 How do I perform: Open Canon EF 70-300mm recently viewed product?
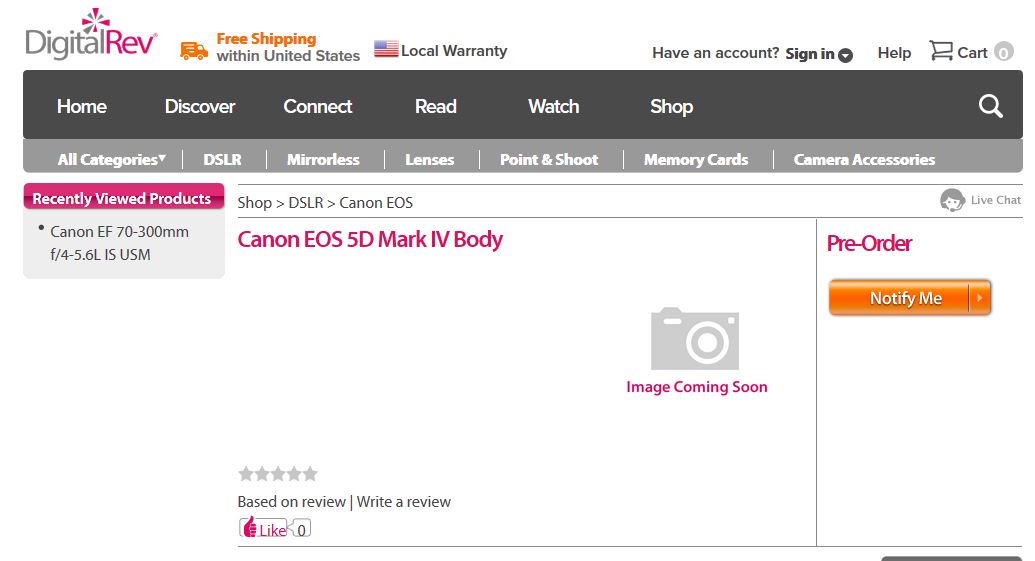(x=119, y=243)
